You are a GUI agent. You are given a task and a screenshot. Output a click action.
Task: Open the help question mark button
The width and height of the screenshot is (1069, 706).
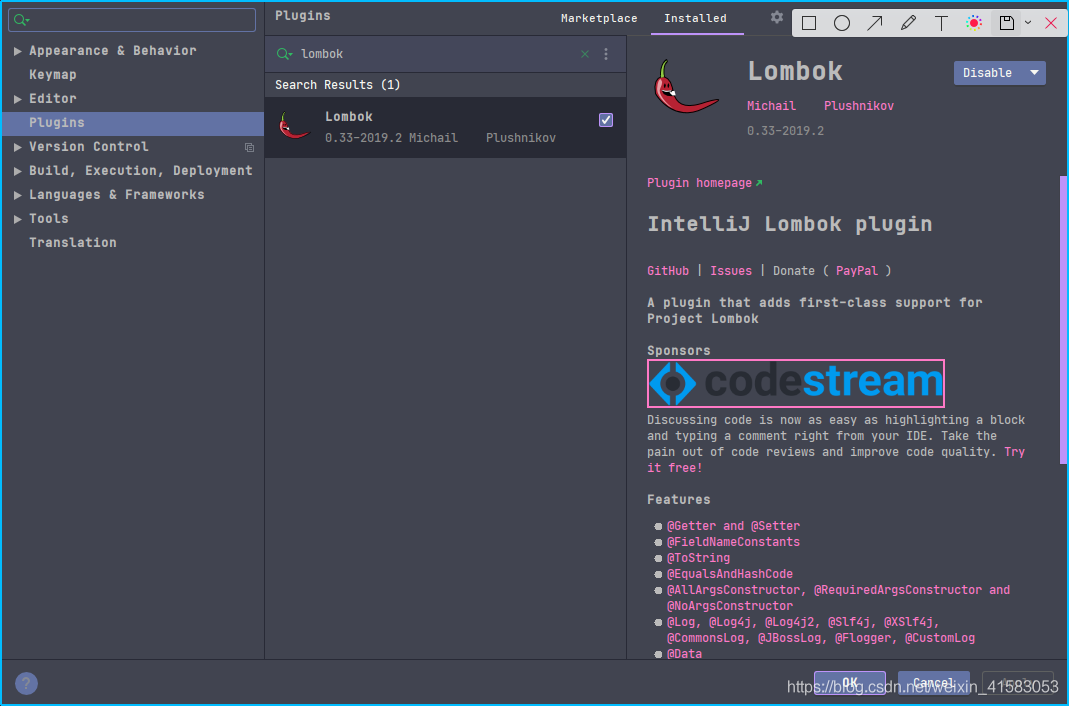point(27,683)
